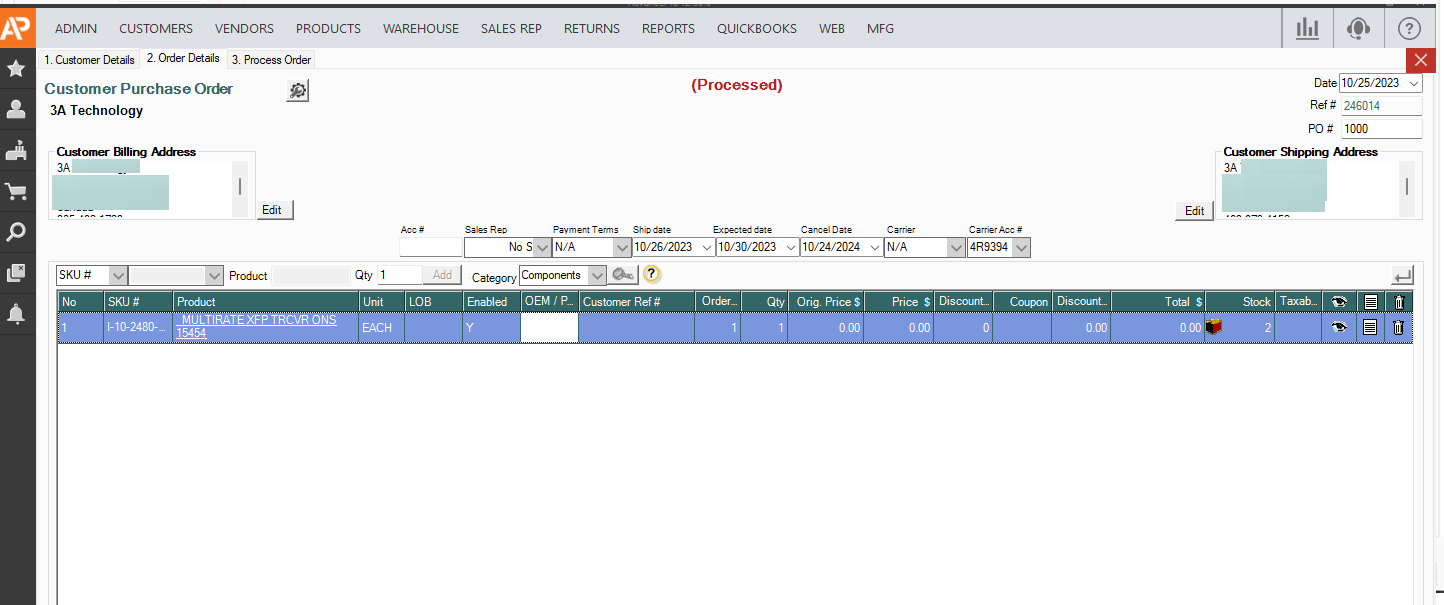Open the Payment Terms dropdown

point(622,247)
